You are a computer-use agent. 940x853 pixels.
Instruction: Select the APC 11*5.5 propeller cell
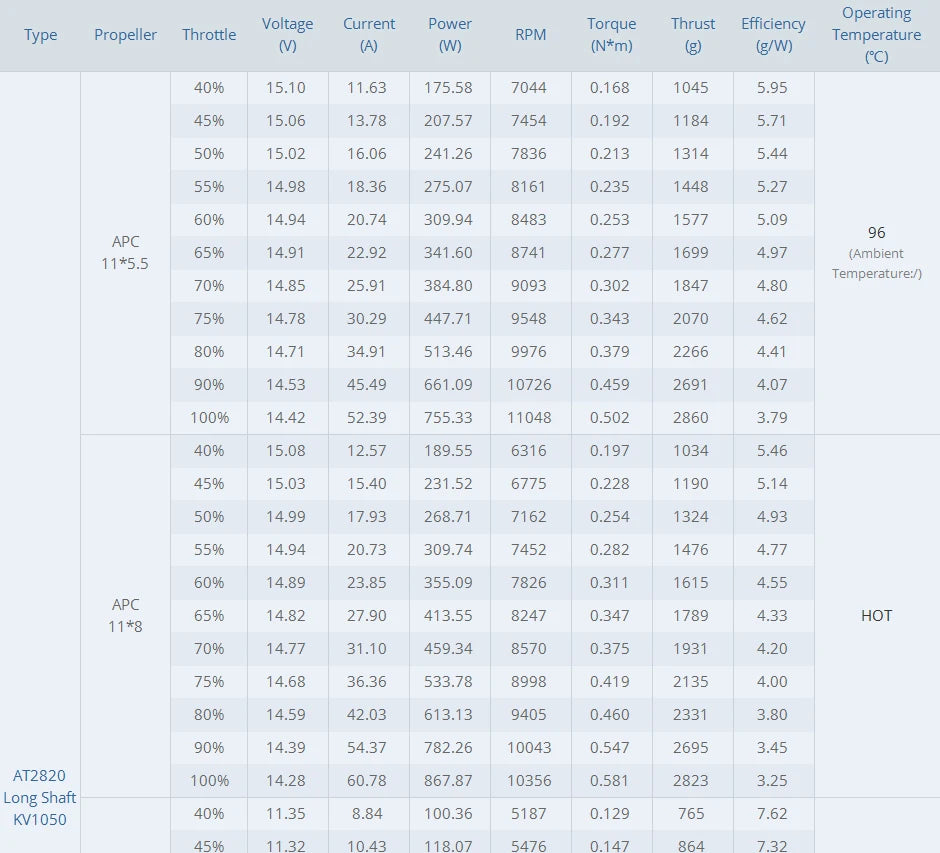126,253
